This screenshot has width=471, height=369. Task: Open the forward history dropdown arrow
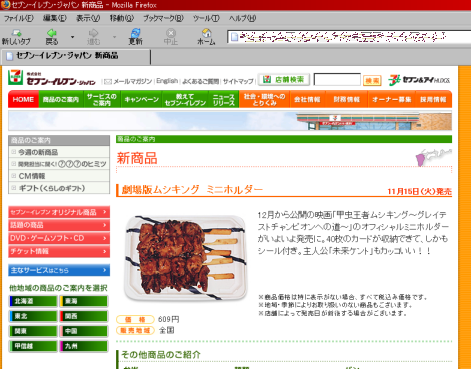tap(114, 37)
